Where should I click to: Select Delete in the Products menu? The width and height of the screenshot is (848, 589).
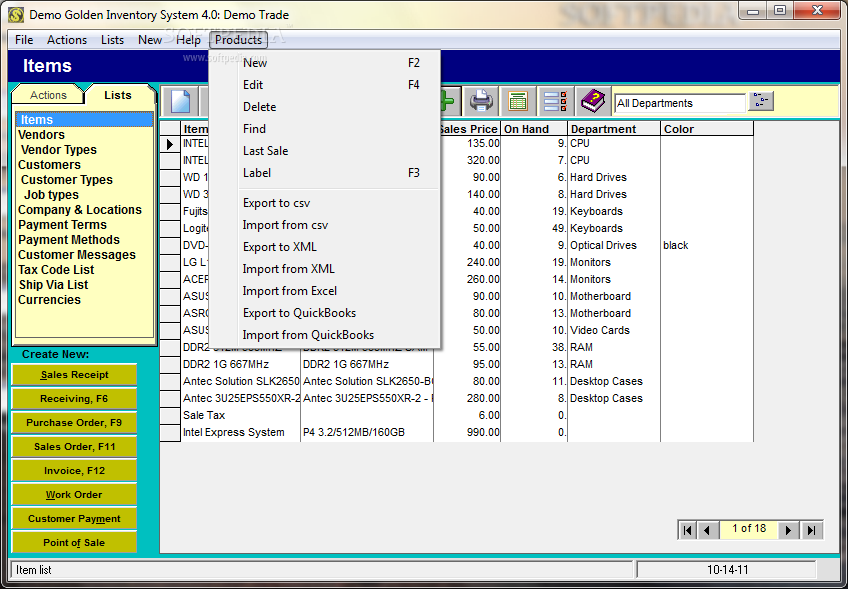click(324, 107)
